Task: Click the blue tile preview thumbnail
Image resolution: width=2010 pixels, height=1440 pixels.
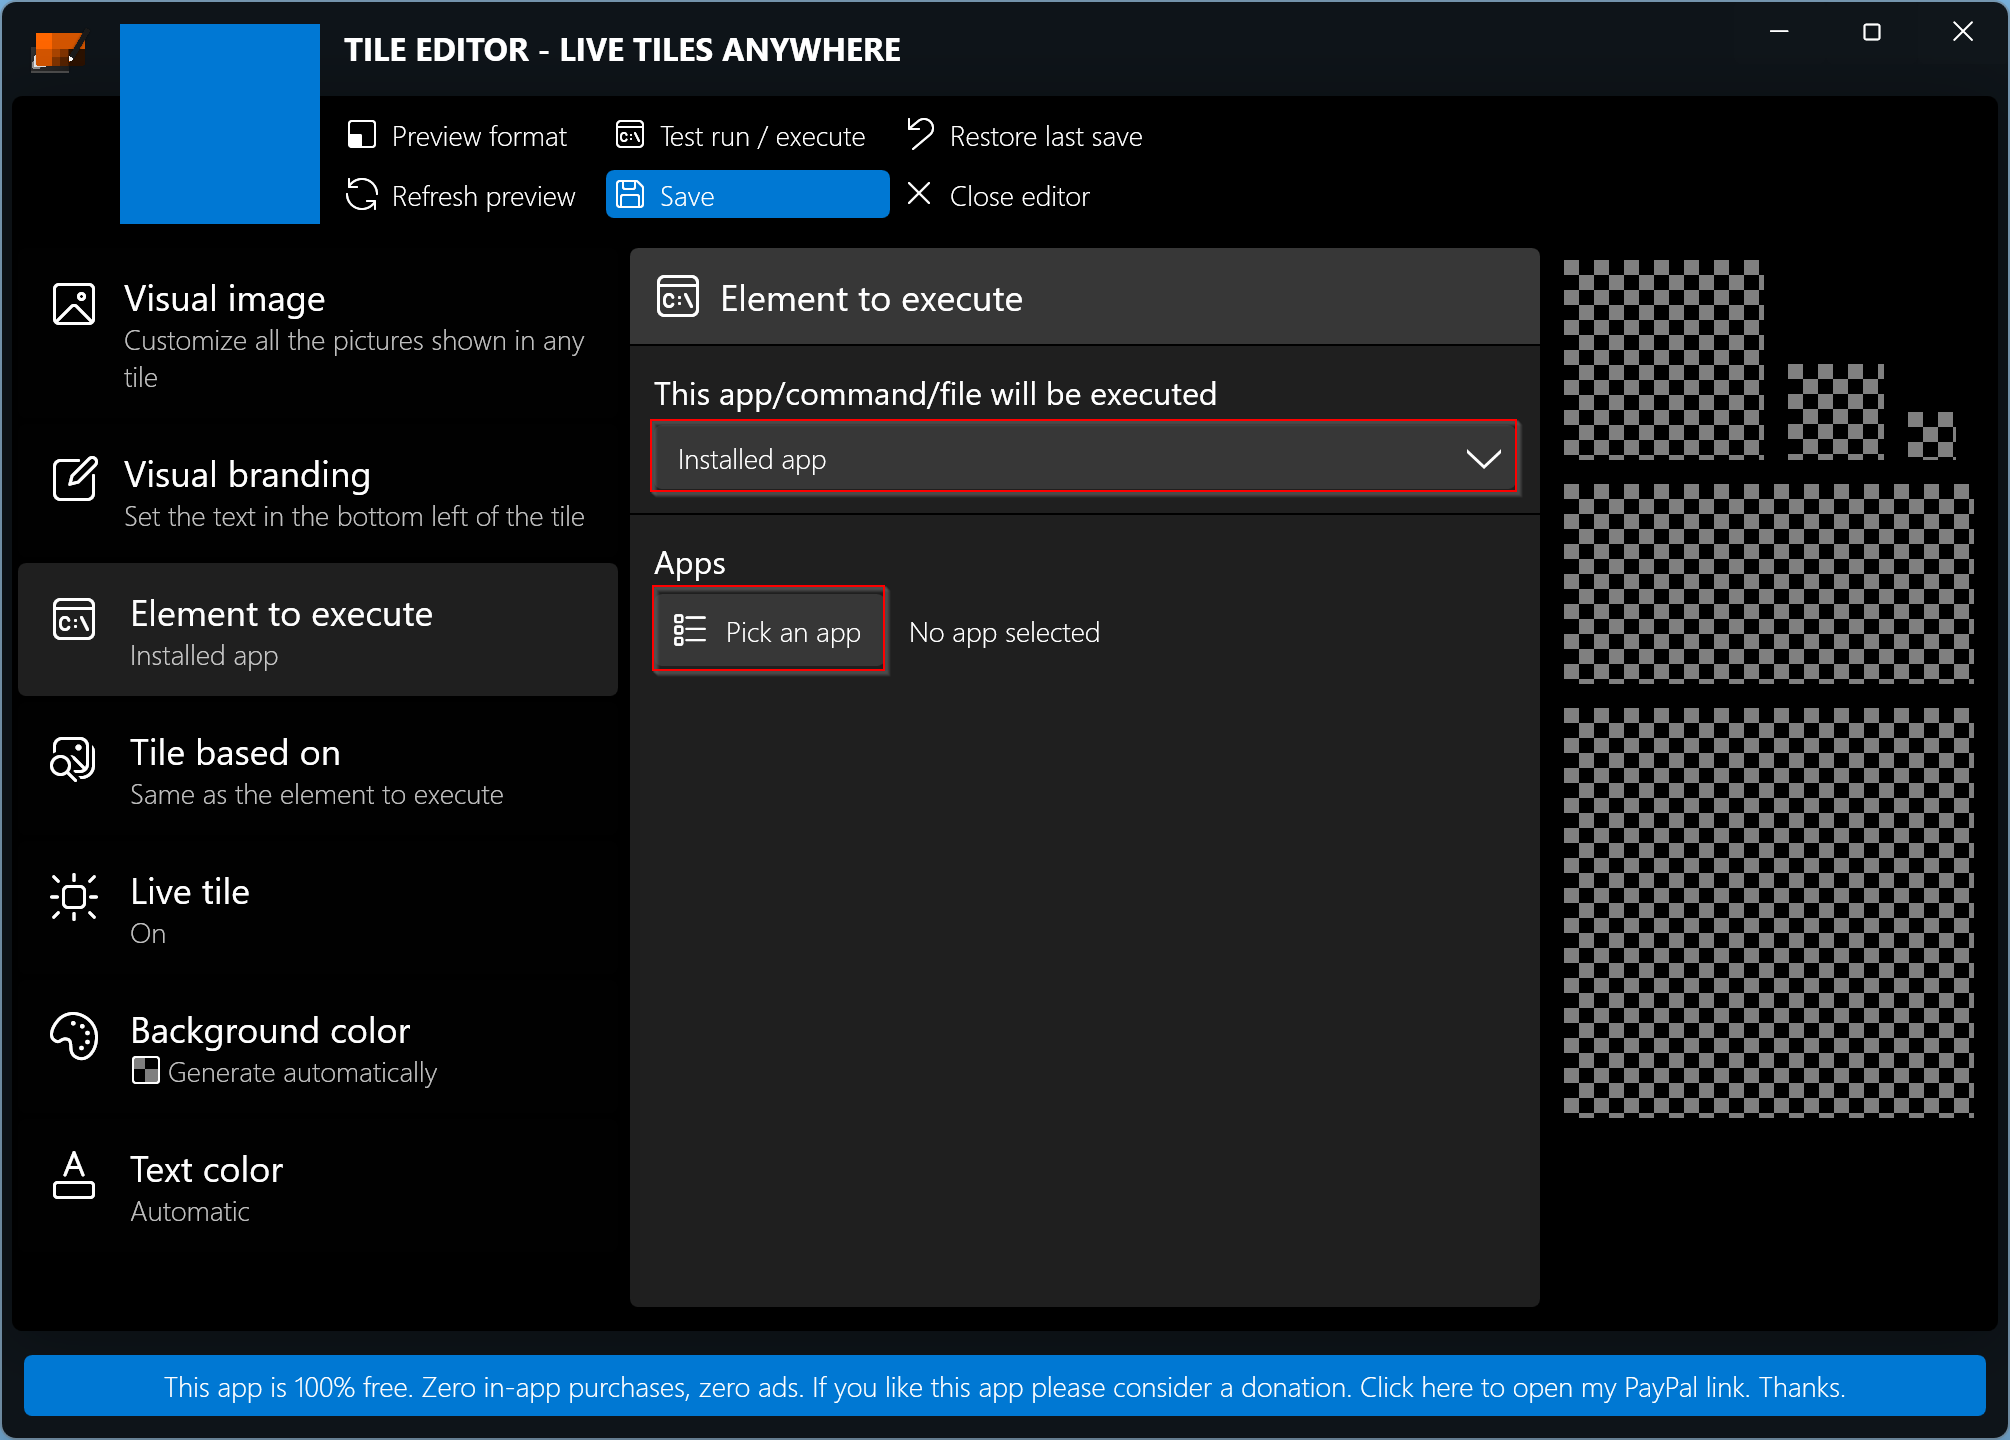Action: [220, 124]
